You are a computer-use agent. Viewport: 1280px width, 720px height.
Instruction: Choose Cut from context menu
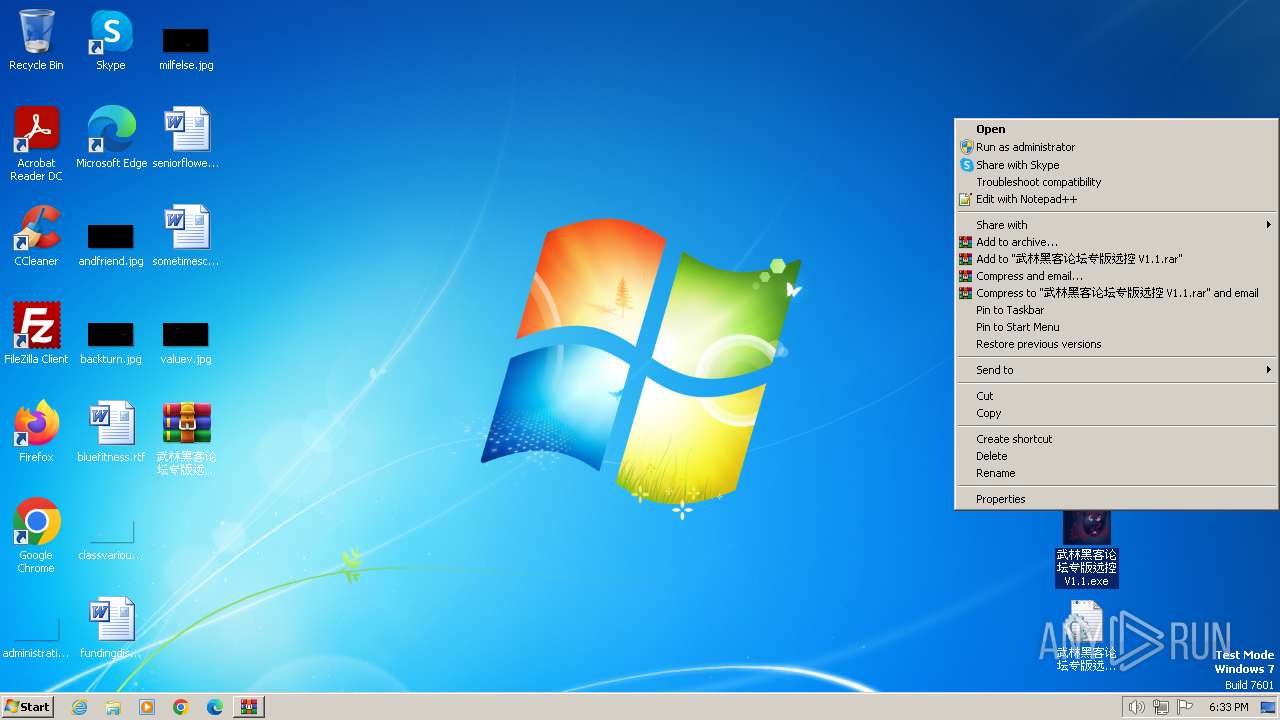tap(1116, 396)
